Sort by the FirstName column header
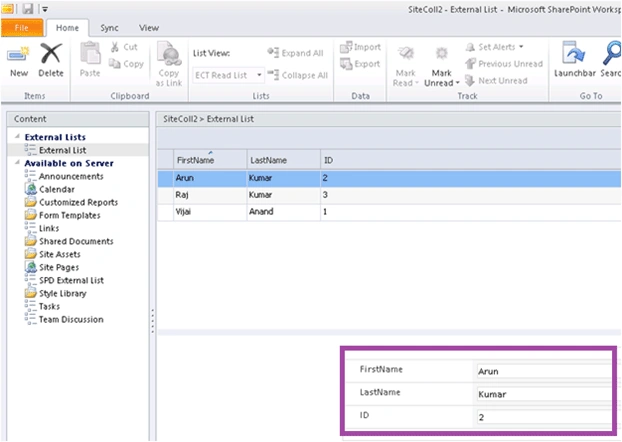622x442 pixels. point(210,160)
